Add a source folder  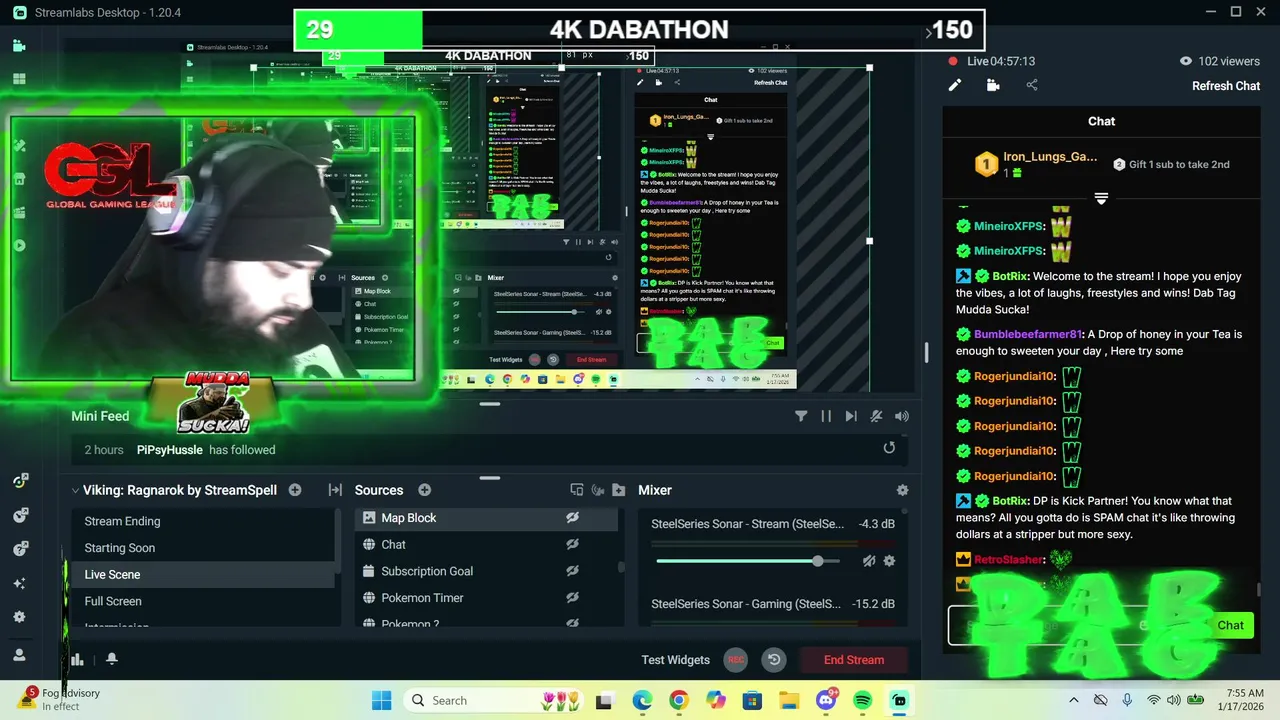coord(619,490)
